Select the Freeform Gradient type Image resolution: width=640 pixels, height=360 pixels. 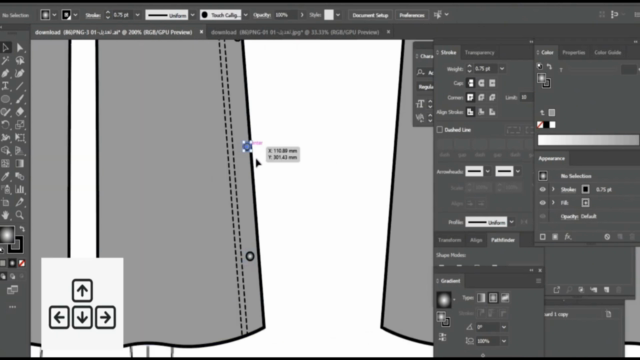point(505,298)
